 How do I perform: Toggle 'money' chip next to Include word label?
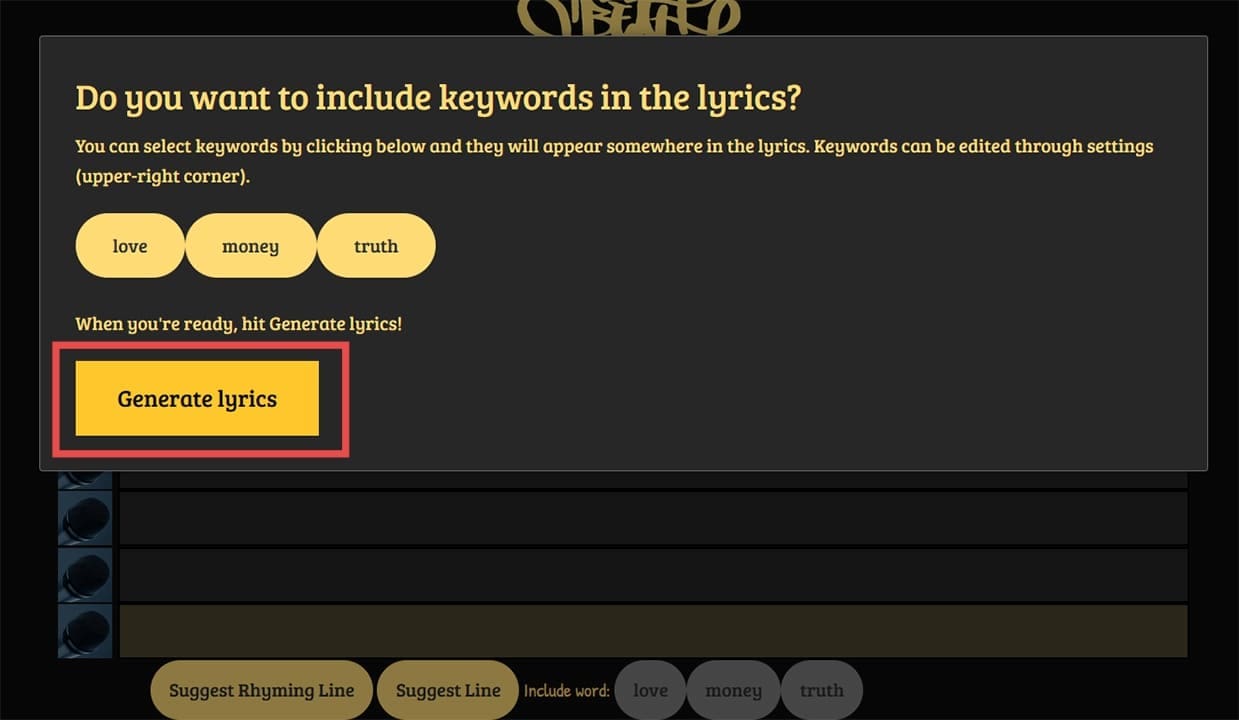tap(733, 690)
